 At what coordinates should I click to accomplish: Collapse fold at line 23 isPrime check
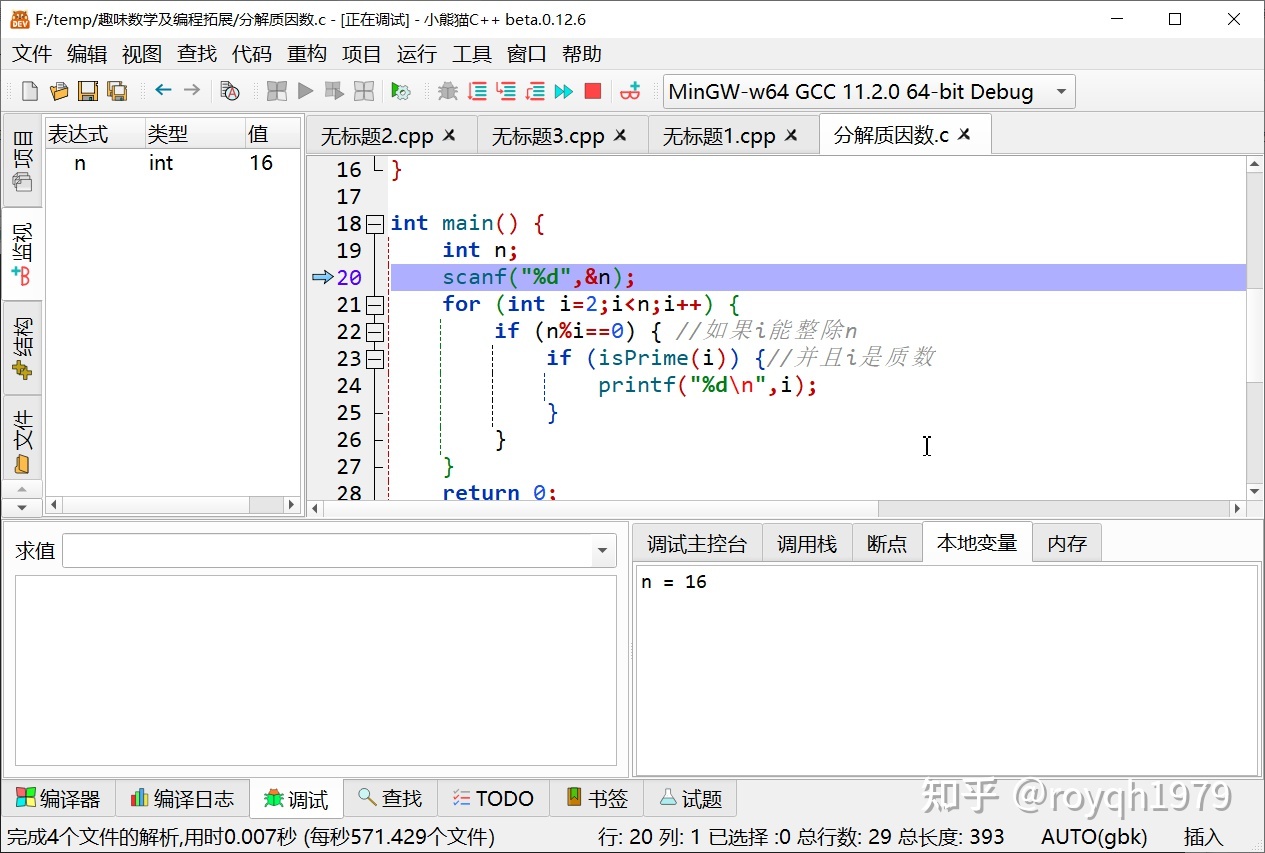375,359
